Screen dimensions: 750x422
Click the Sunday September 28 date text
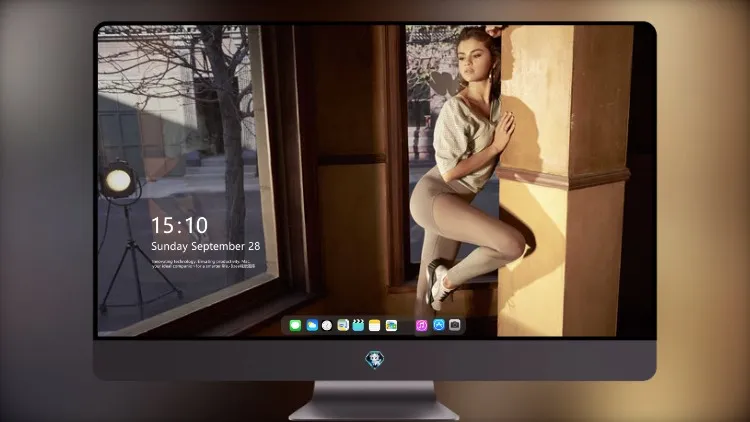[x=206, y=246]
